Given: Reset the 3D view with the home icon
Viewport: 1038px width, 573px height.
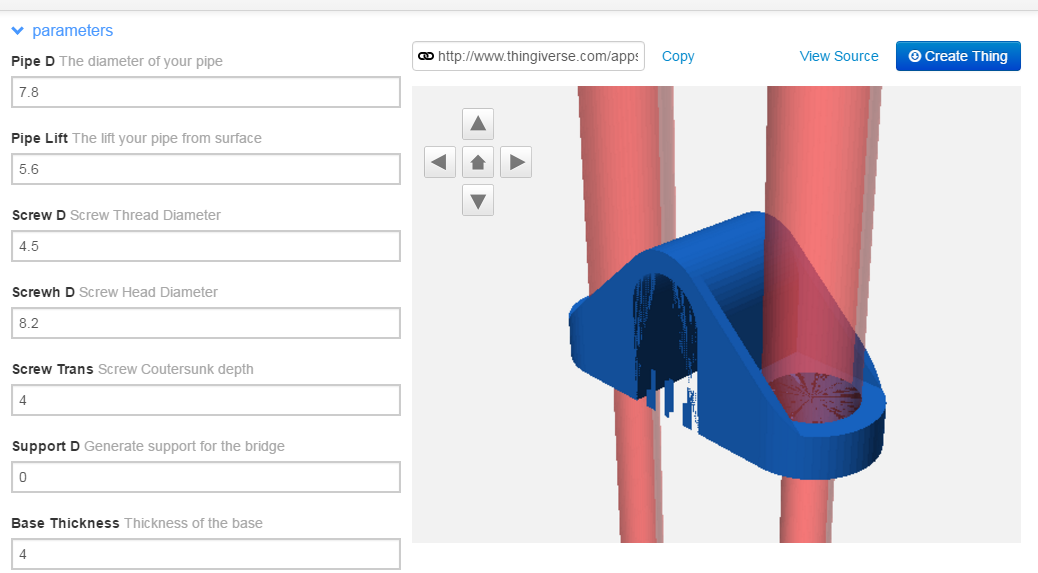Looking at the screenshot, I should (x=477, y=162).
